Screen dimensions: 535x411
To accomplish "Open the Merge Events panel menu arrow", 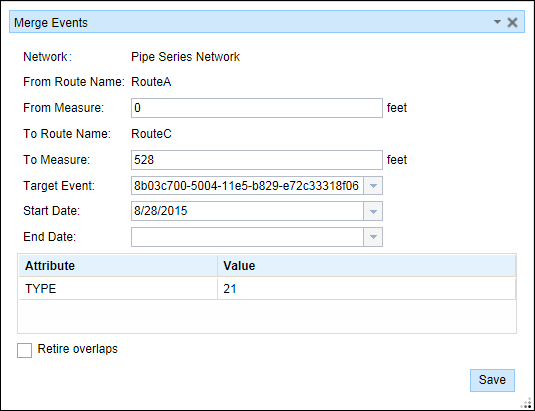I will coord(497,22).
